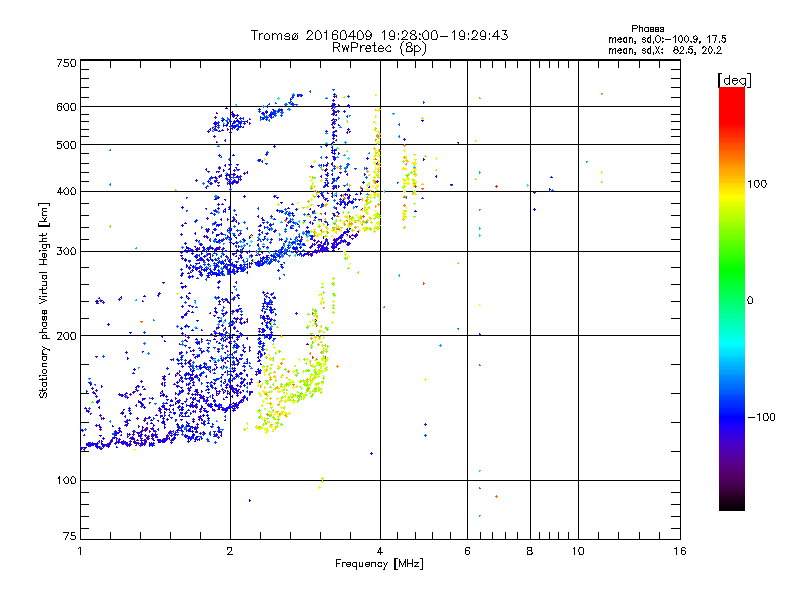Click the x-axis label '16'
The image size is (800, 600).
click(x=680, y=551)
